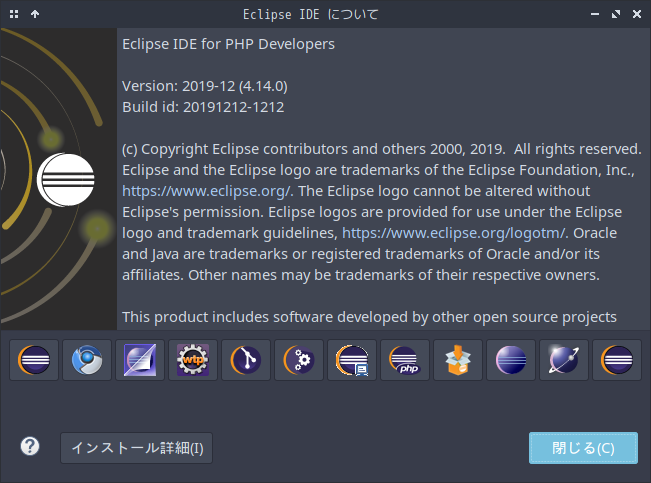Image resolution: width=651 pixels, height=483 pixels.
Task: Open インストール詳細(I) installation details
Action: coord(137,448)
